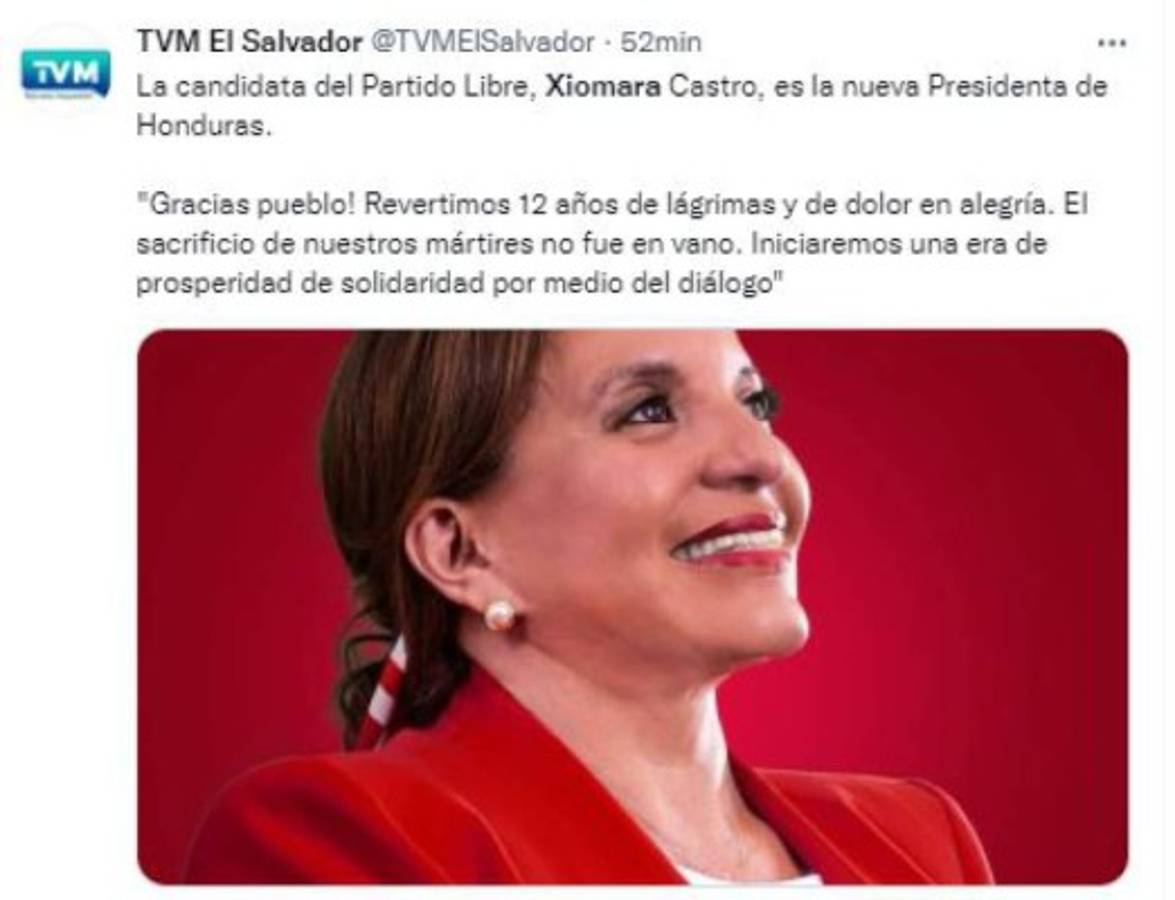Open the attached photo of the tweet
Image resolution: width=1175 pixels, height=900 pixels.
pyautogui.click(x=632, y=607)
